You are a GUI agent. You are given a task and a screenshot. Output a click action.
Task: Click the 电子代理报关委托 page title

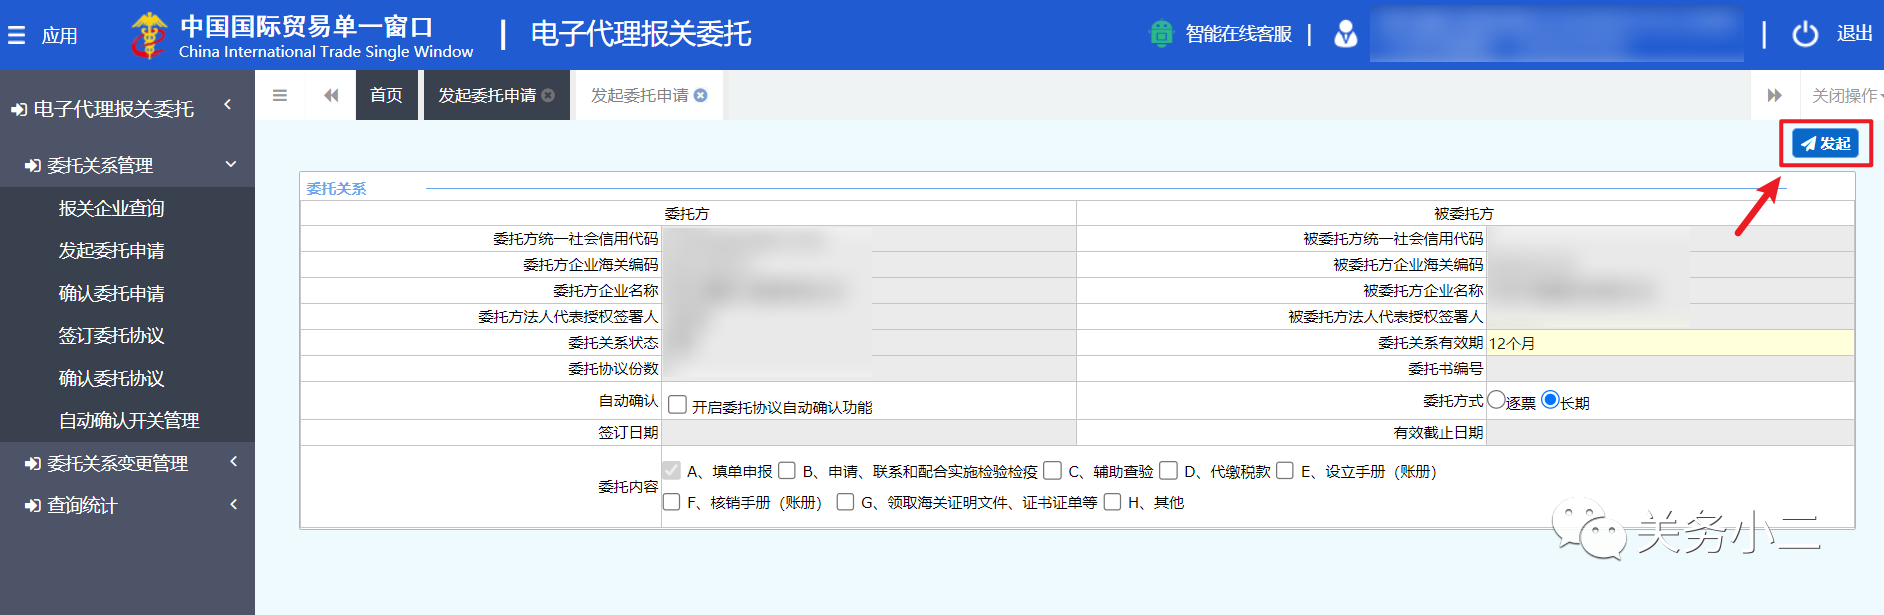pyautogui.click(x=641, y=34)
